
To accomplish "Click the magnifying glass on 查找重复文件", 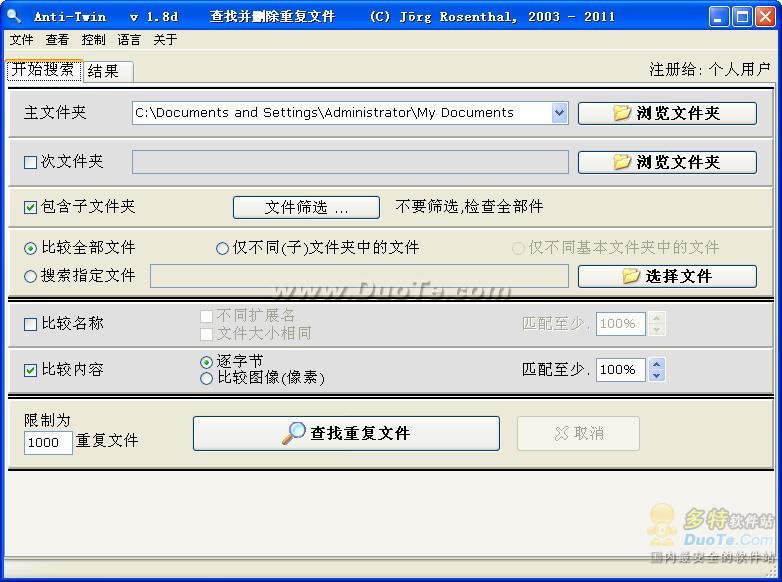I will point(294,433).
